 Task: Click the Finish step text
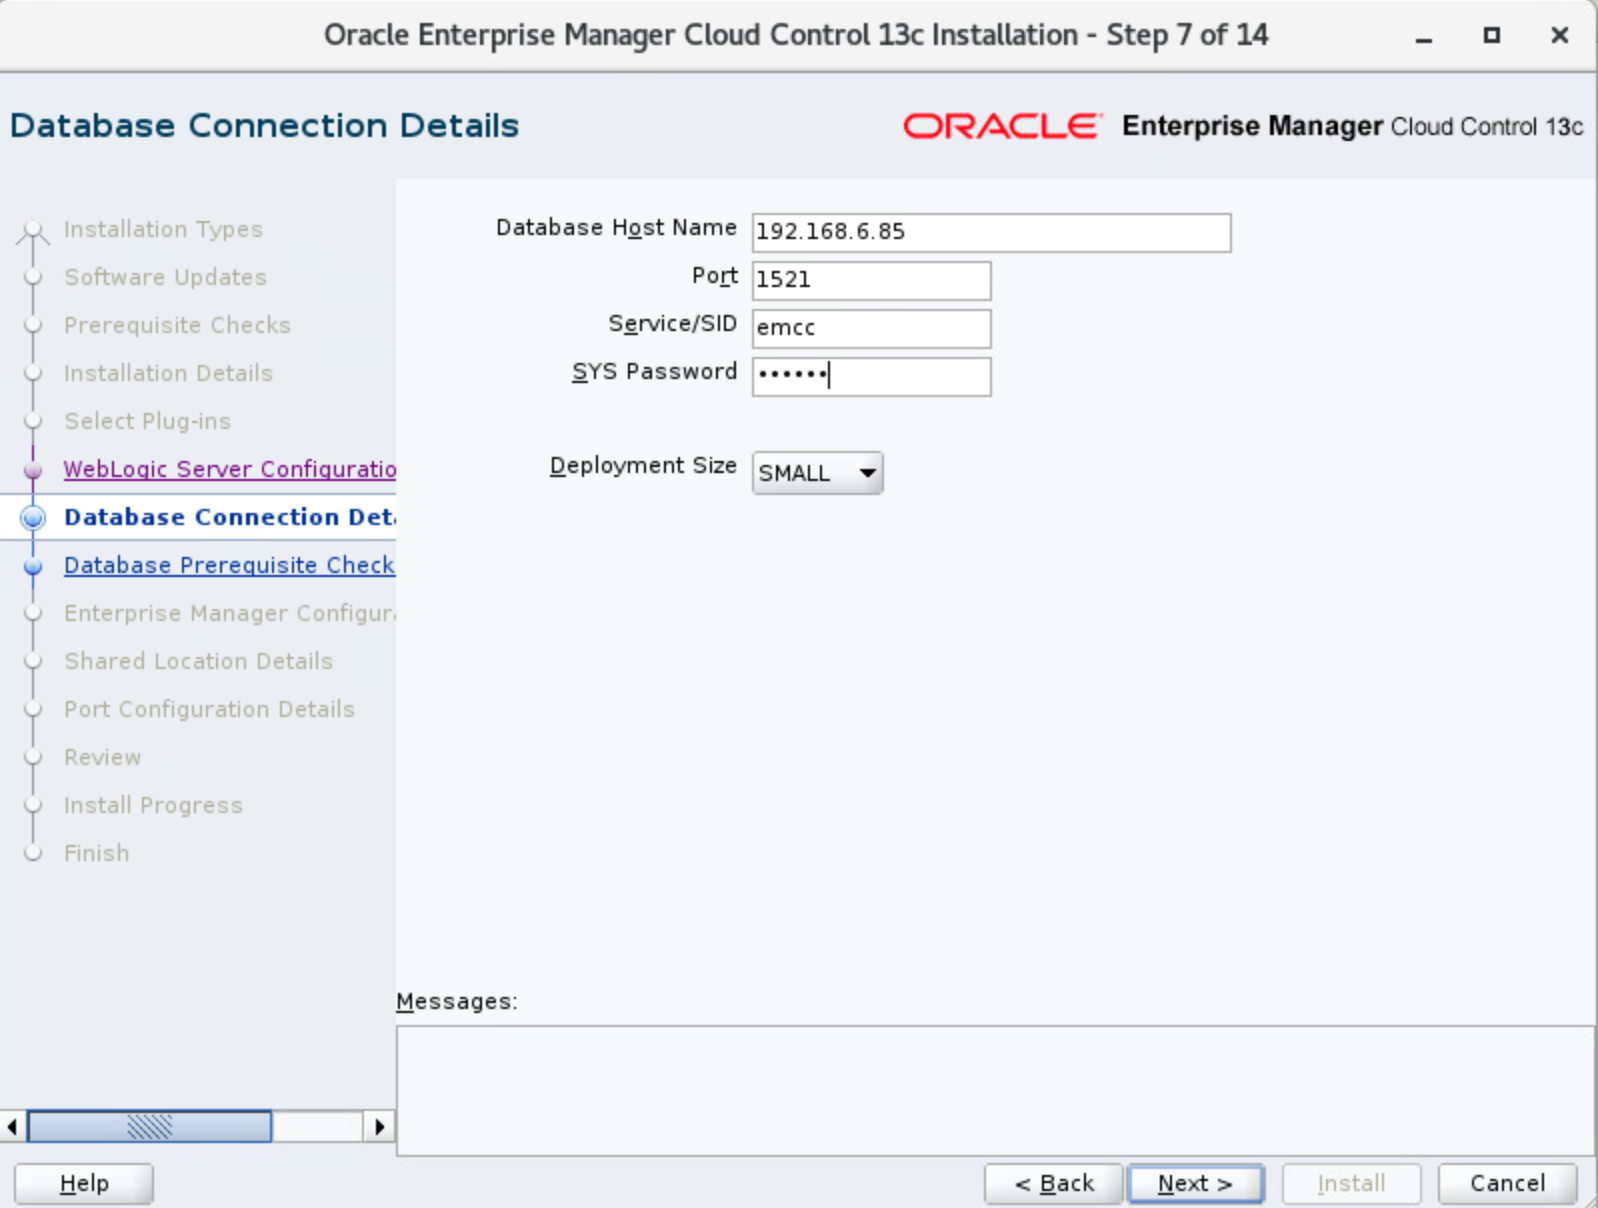[96, 853]
